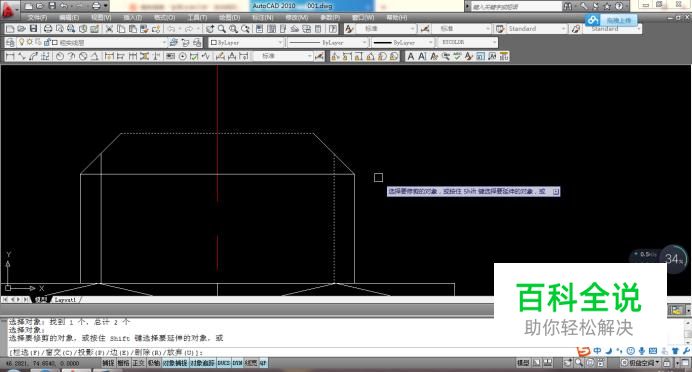Open the Layer Properties Manager icon
This screenshot has width=692, height=372.
10,42
